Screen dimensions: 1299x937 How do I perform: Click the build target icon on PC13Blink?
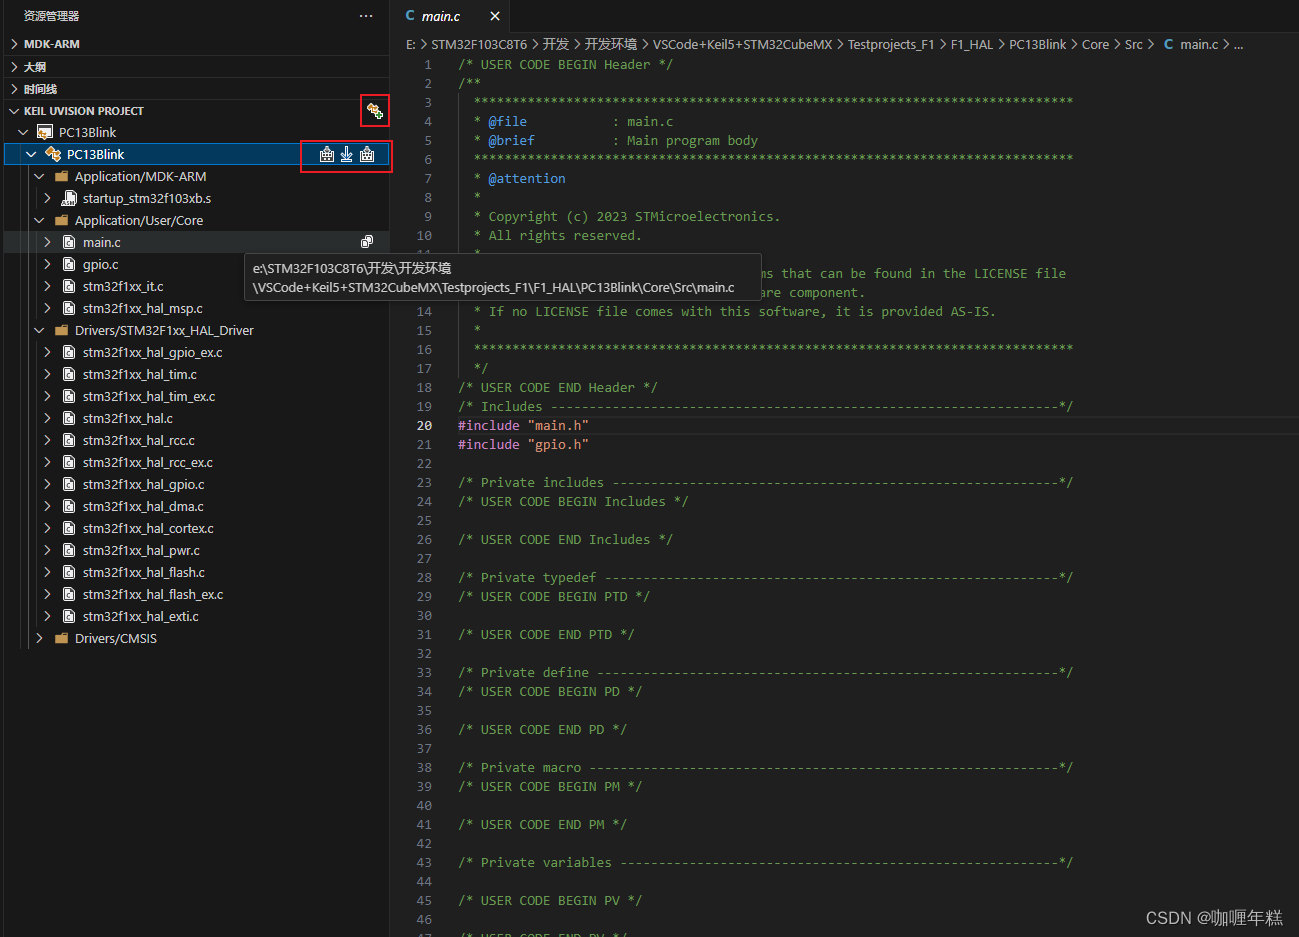(x=327, y=154)
